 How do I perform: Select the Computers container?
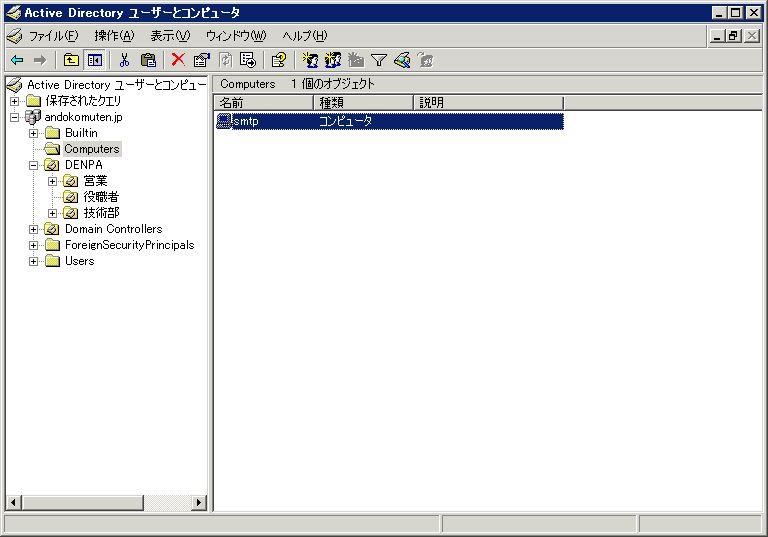click(92, 149)
